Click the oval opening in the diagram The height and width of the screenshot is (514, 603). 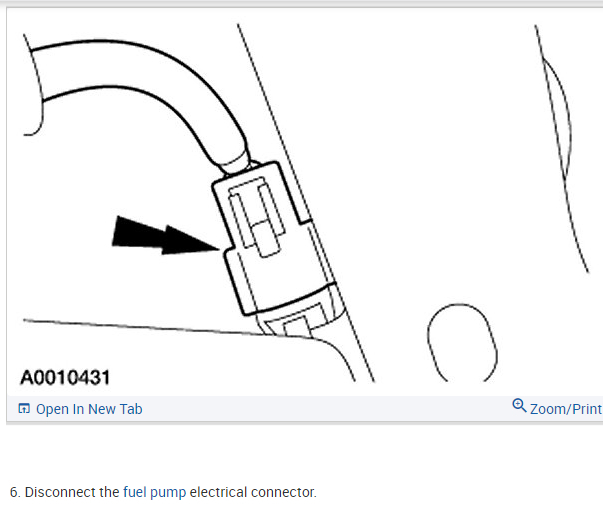[462, 343]
